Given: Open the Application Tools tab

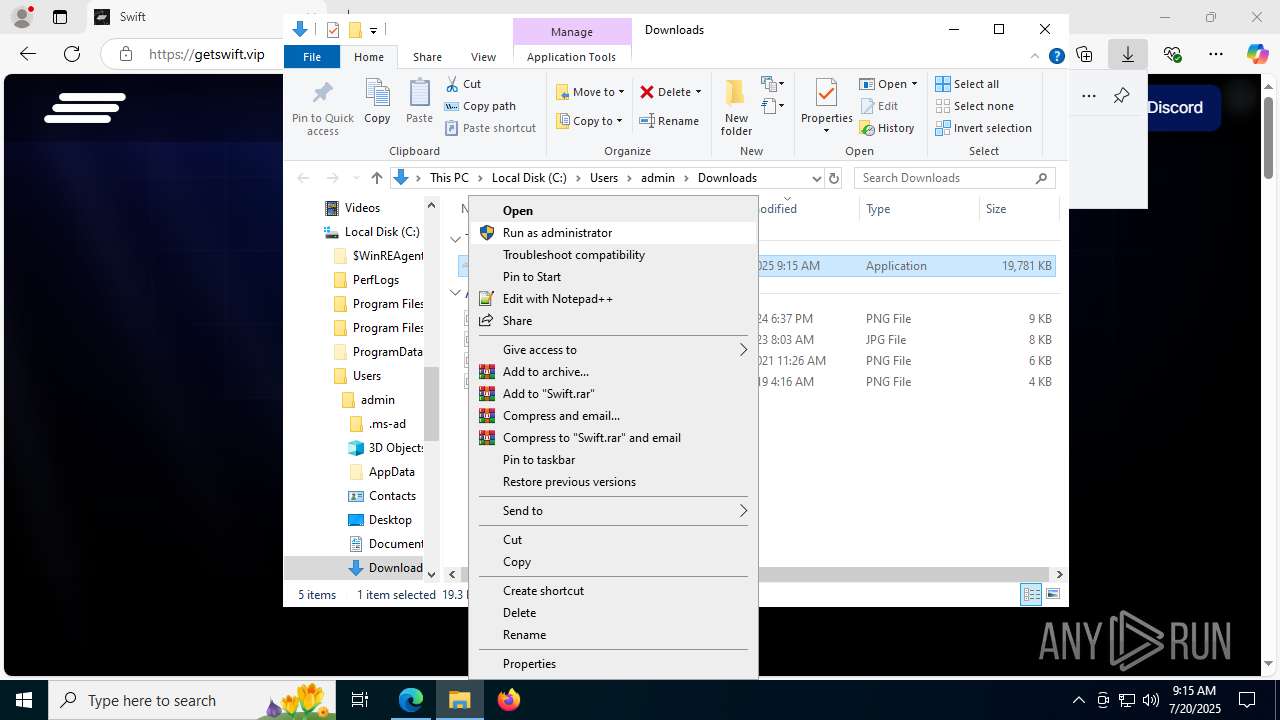Looking at the screenshot, I should (571, 57).
